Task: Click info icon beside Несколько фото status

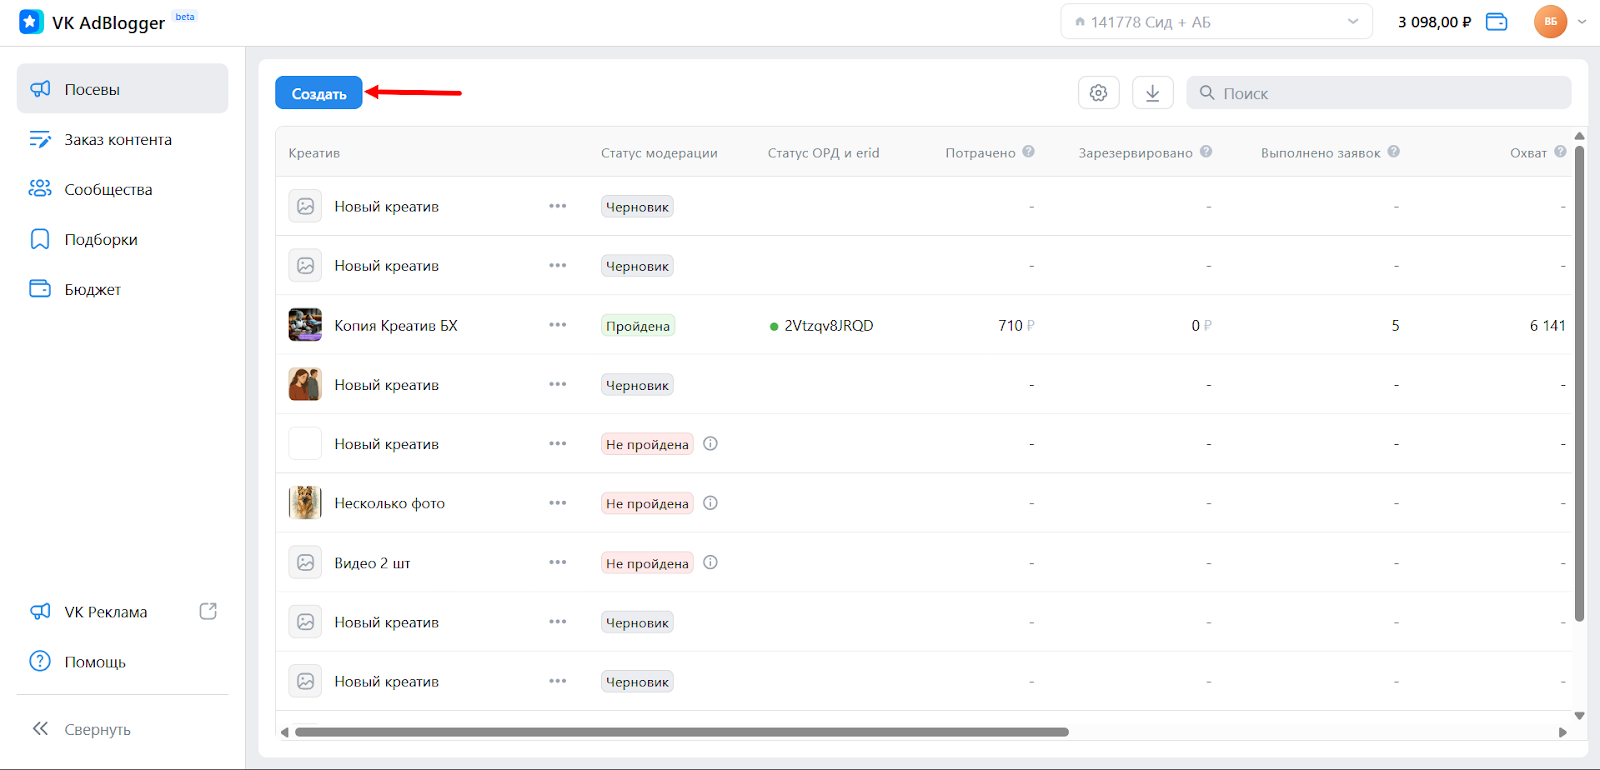Action: [x=710, y=503]
